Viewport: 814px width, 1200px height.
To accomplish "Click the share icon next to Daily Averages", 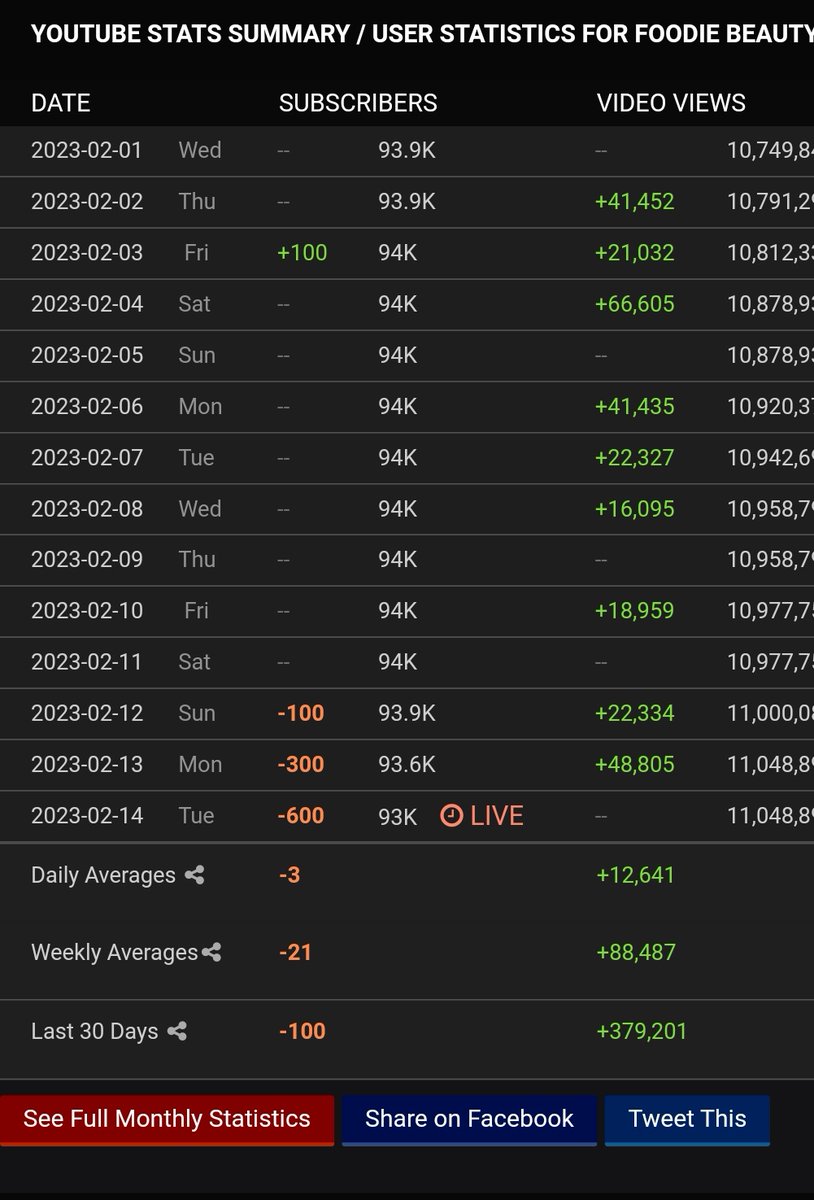I will pos(193,875).
